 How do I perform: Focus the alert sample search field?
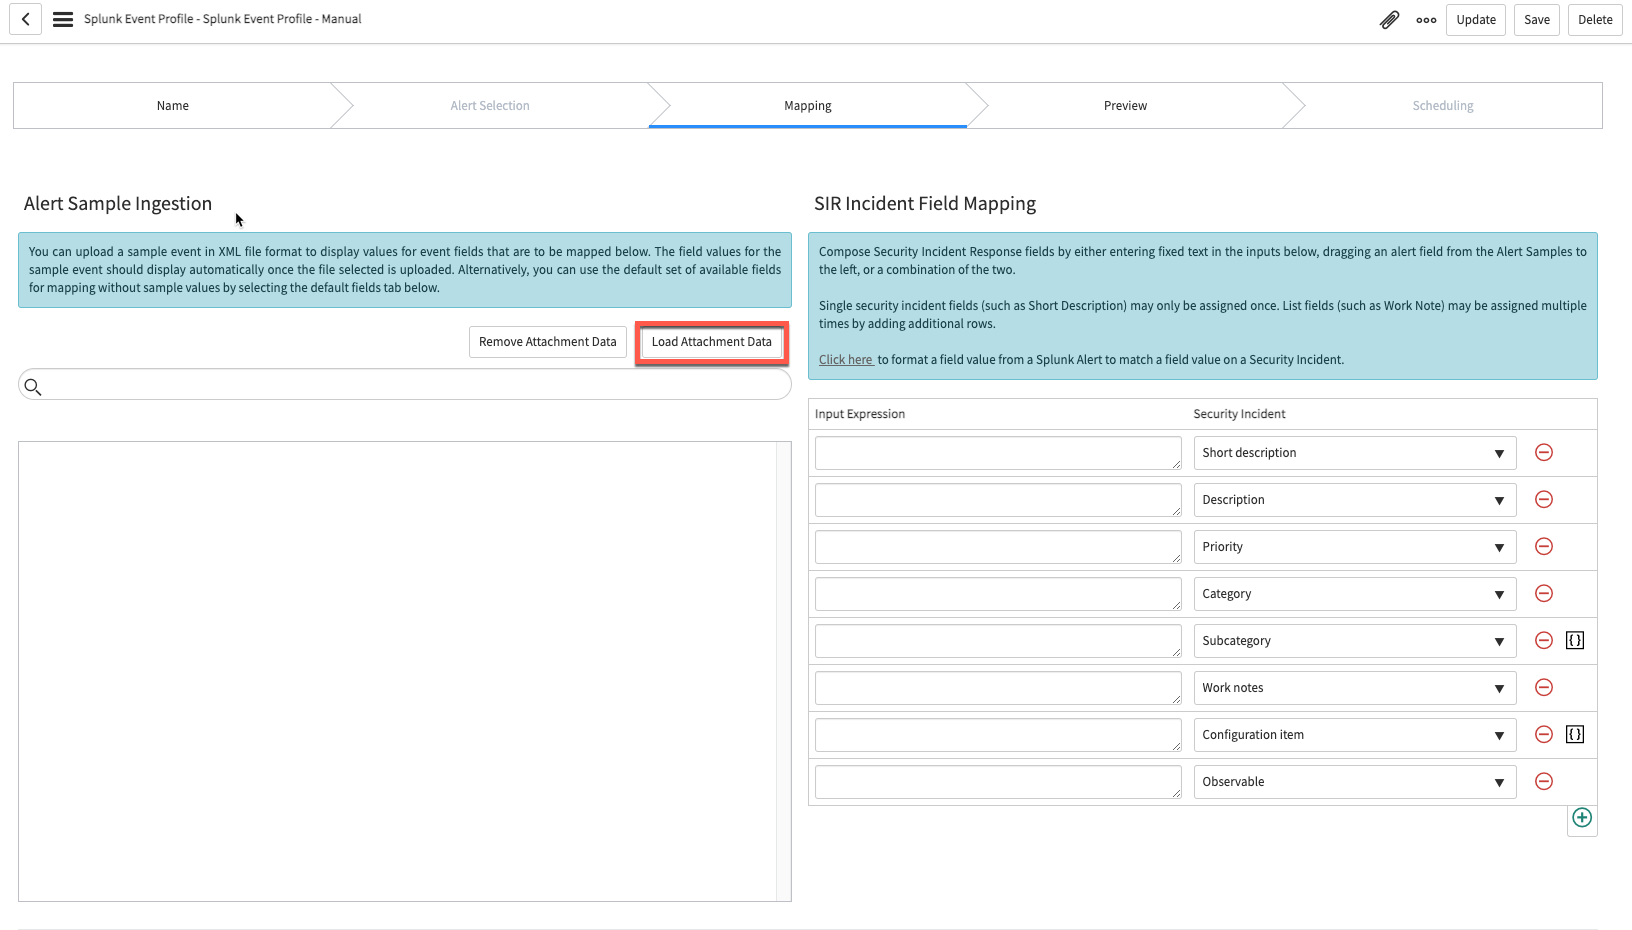click(x=405, y=385)
